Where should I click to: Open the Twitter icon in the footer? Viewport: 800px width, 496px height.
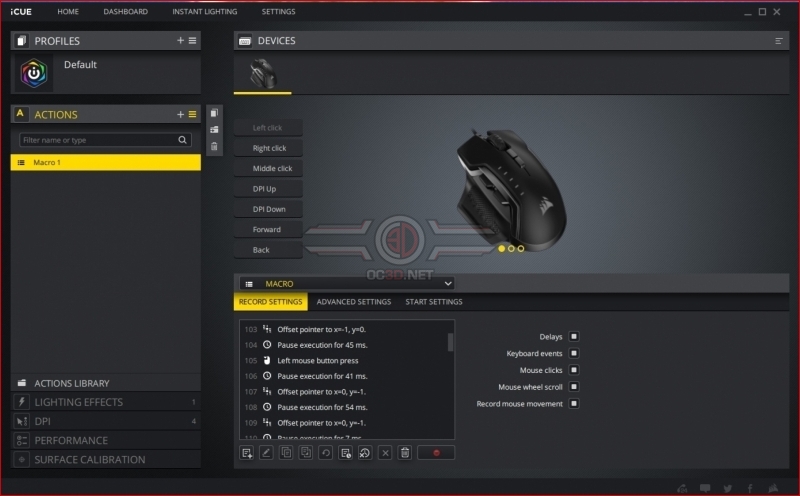pyautogui.click(x=728, y=488)
